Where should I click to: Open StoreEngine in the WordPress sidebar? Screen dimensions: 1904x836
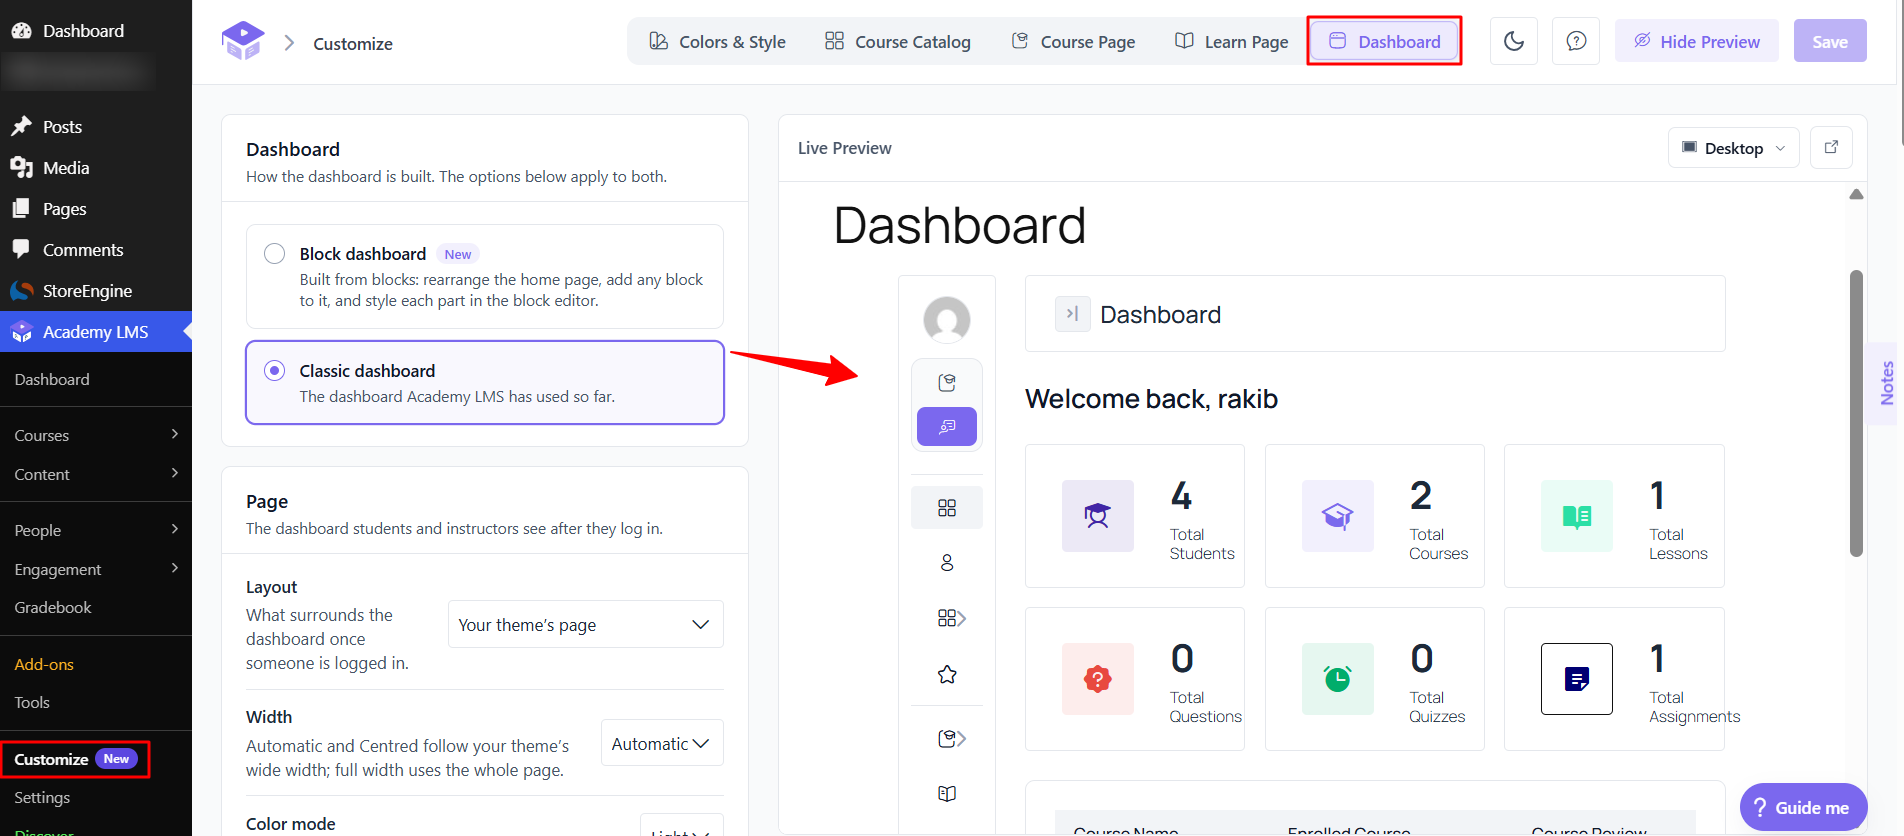click(x=96, y=291)
